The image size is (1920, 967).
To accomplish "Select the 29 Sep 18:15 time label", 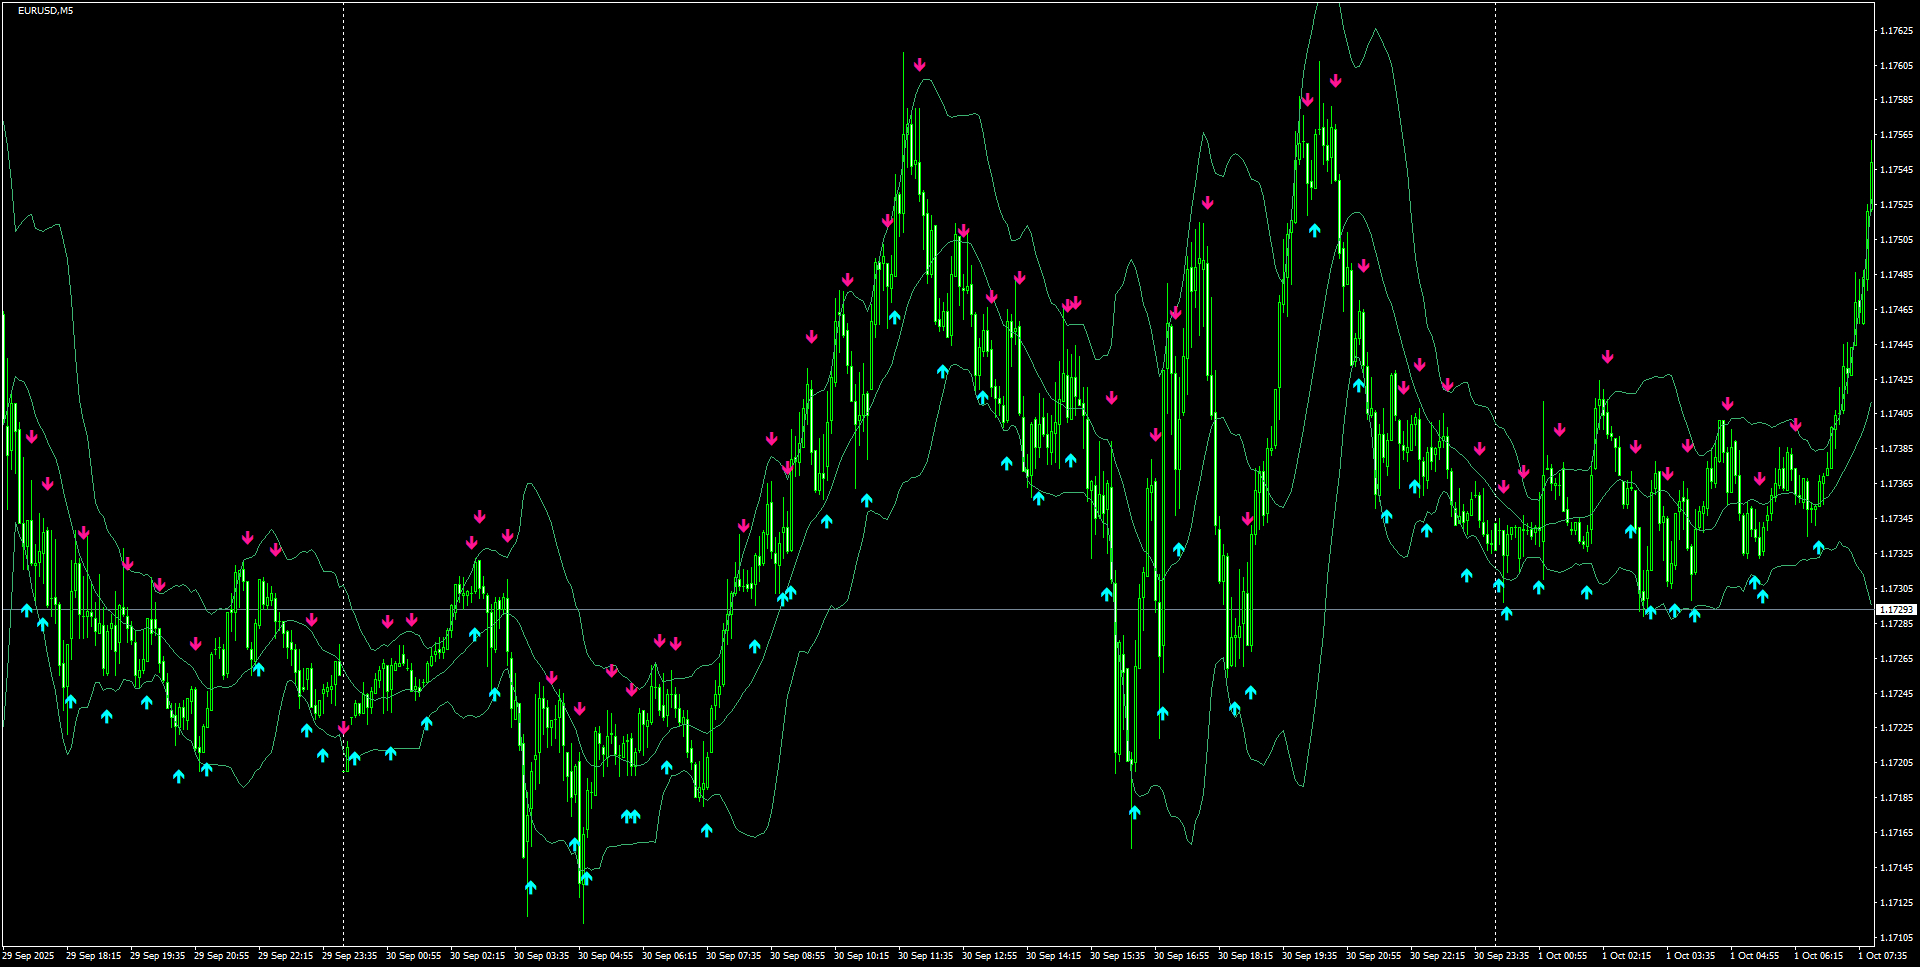I will (x=93, y=956).
